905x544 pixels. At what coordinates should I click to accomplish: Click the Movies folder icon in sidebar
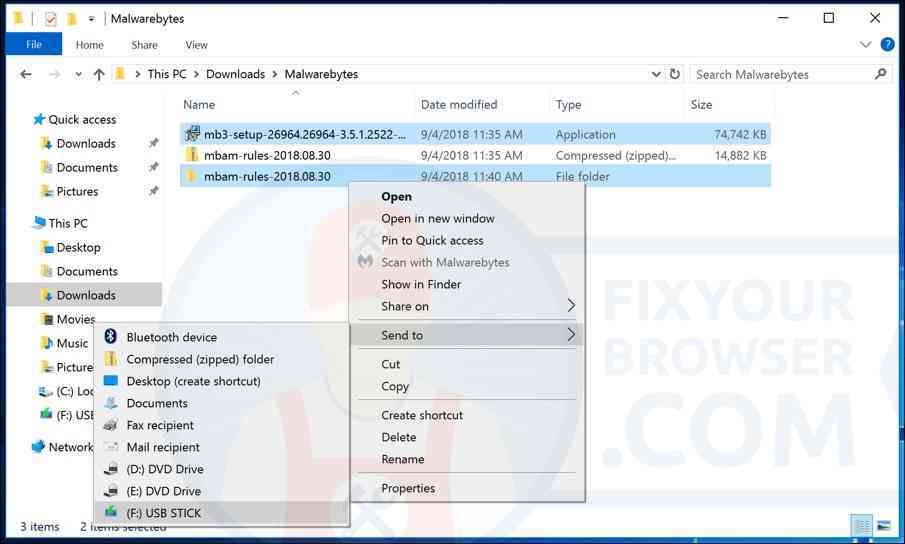47,318
